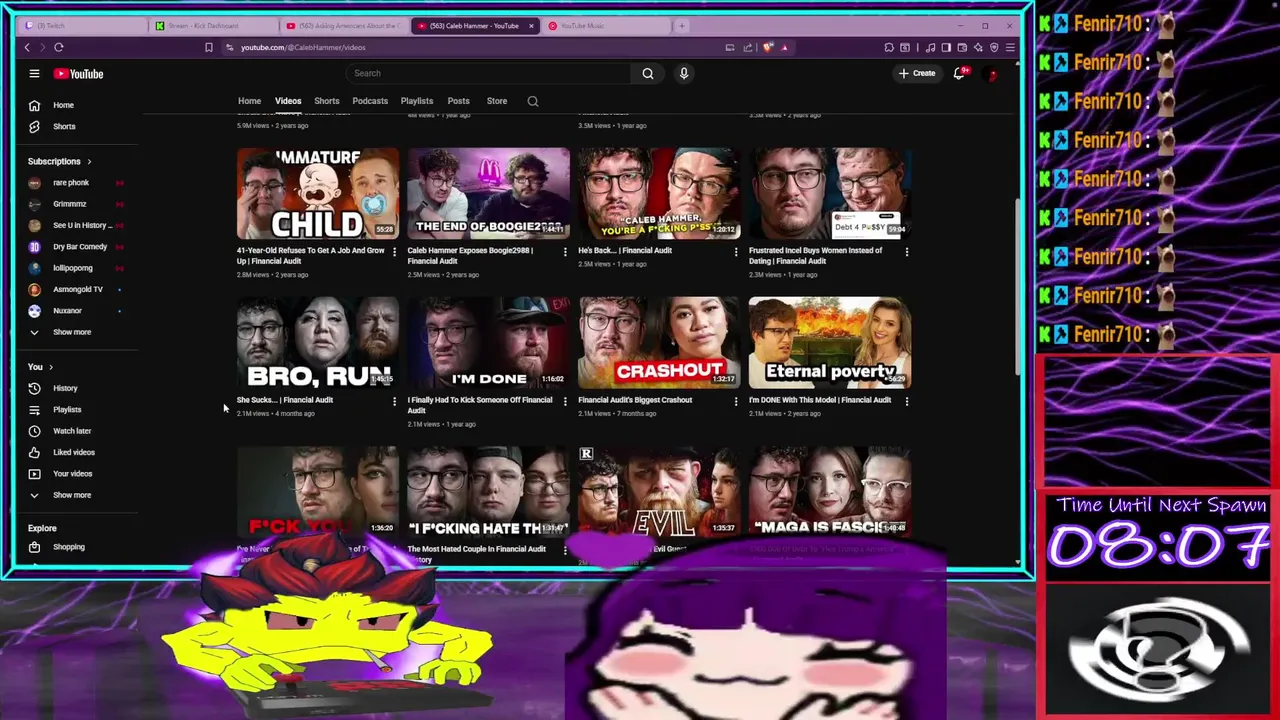Open Asmongold TV subscription
1280x720 pixels.
78,290
